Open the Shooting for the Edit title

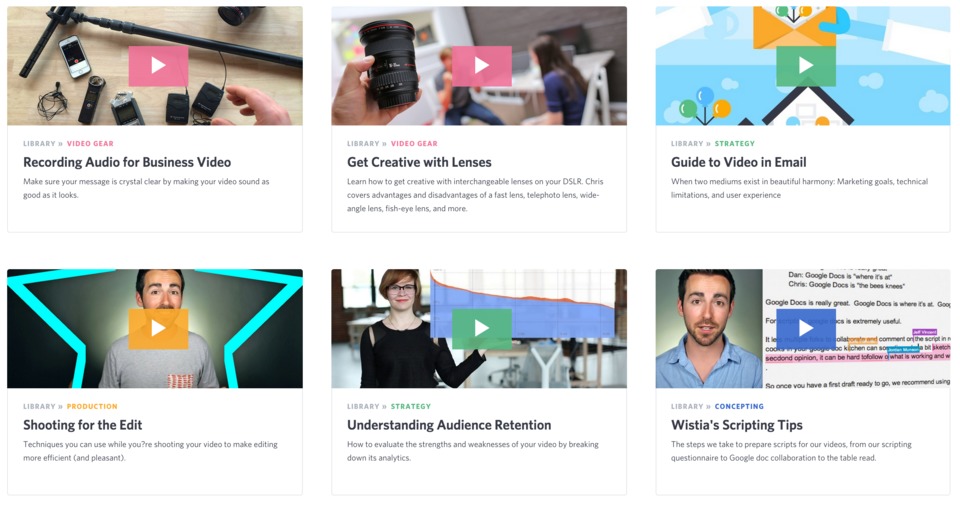(83, 425)
